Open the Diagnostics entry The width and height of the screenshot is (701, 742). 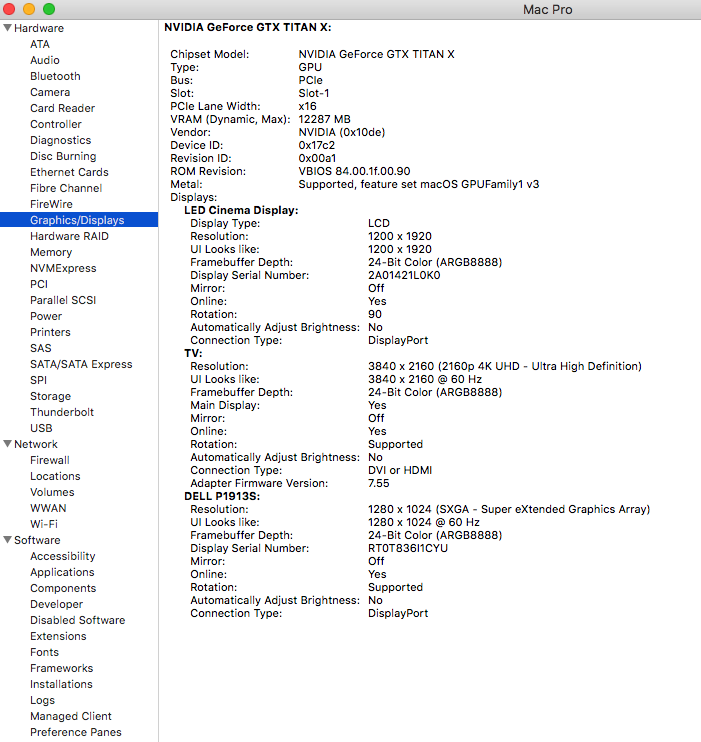coord(61,140)
